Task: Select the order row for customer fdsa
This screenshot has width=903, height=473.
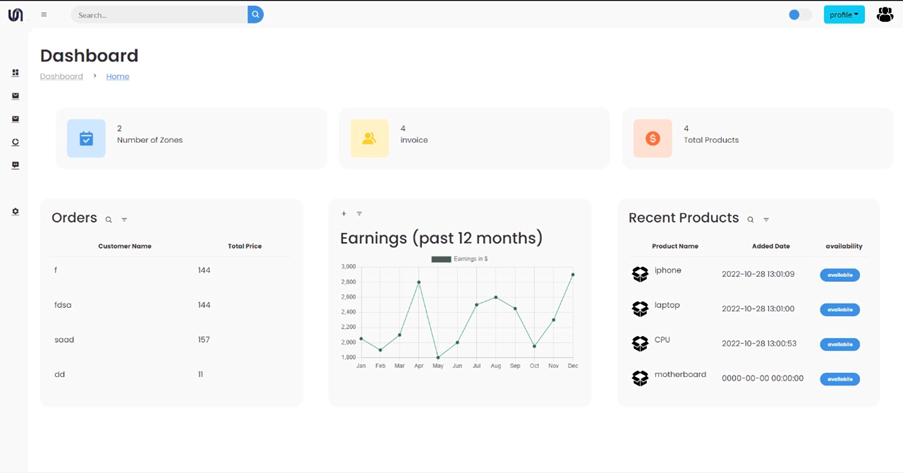Action: click(172, 305)
